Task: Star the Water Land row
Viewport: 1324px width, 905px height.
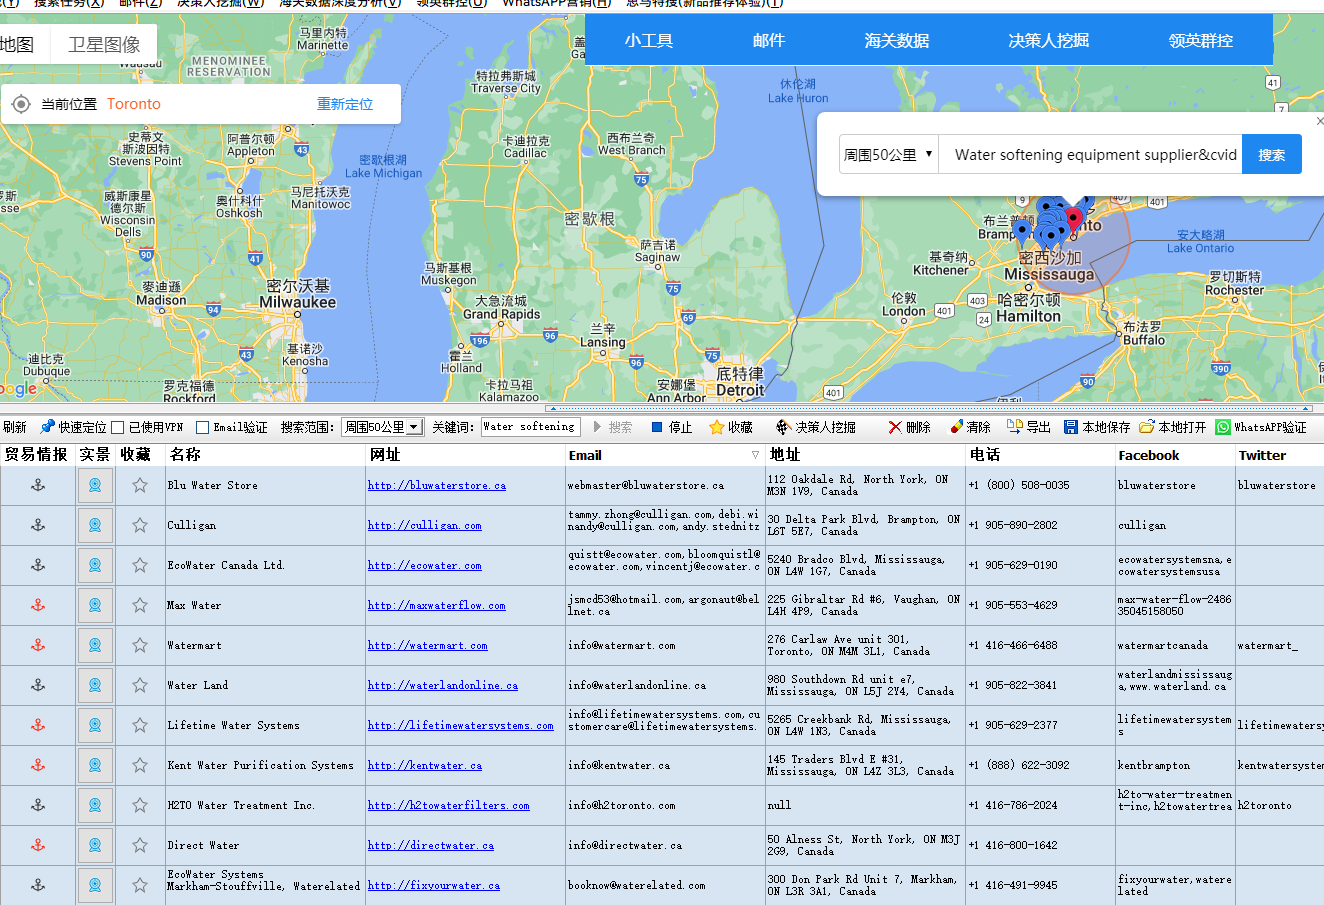Action: coord(140,685)
